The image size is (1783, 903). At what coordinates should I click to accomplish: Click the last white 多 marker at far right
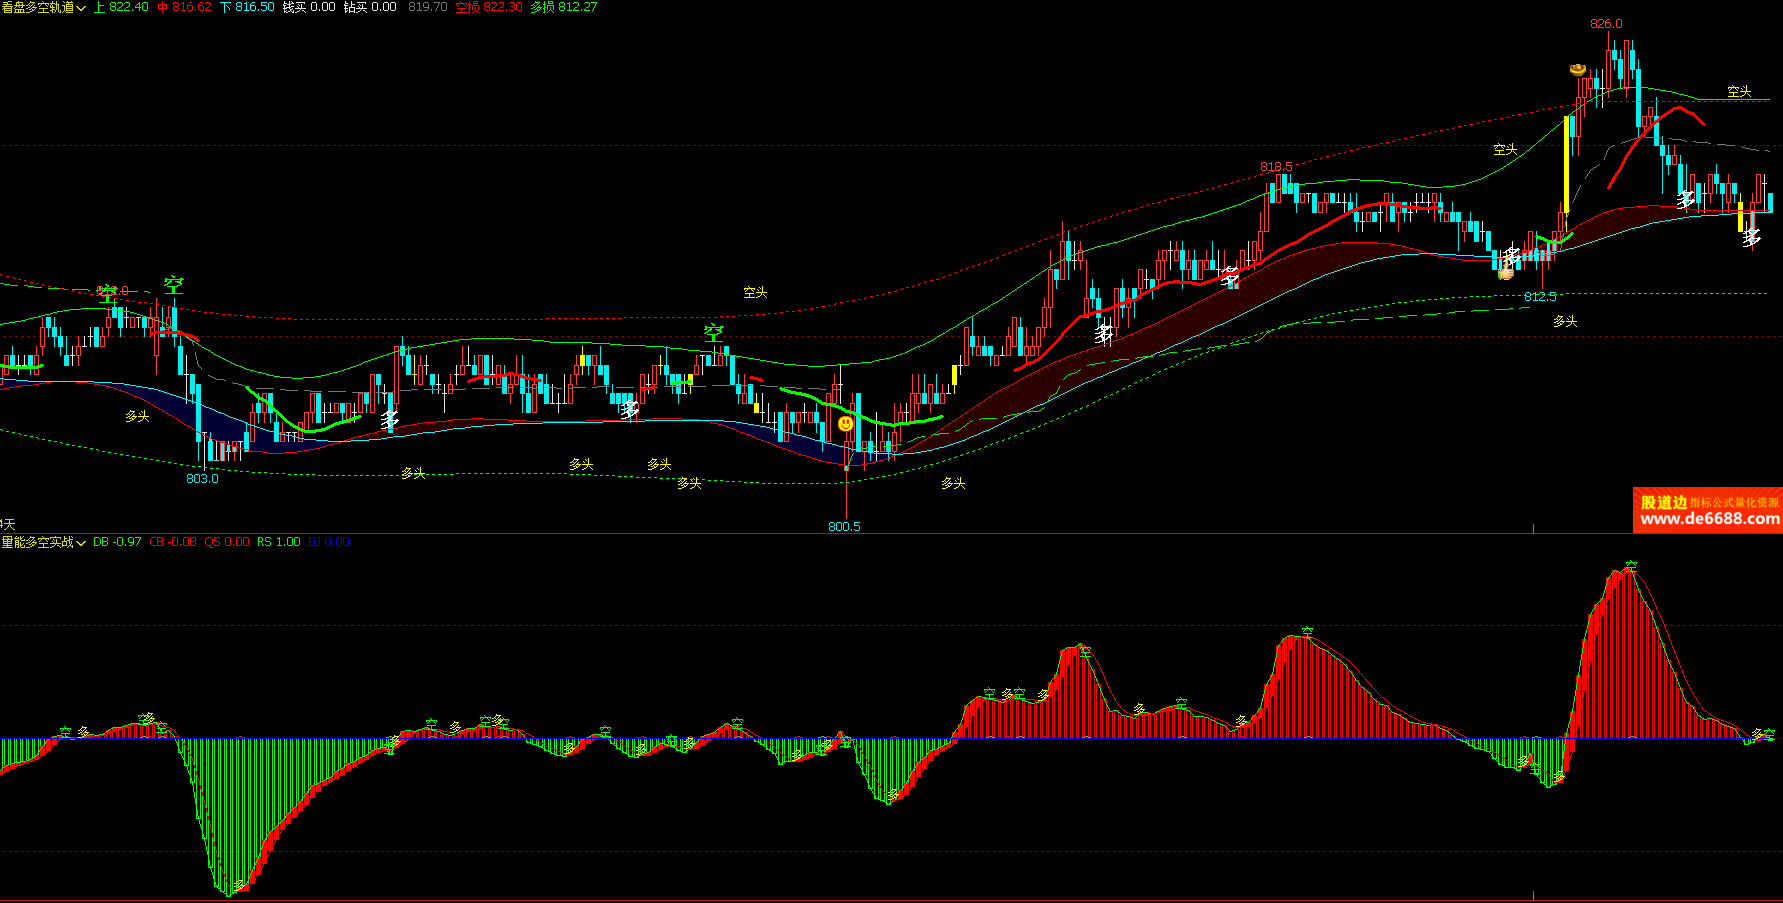1751,238
